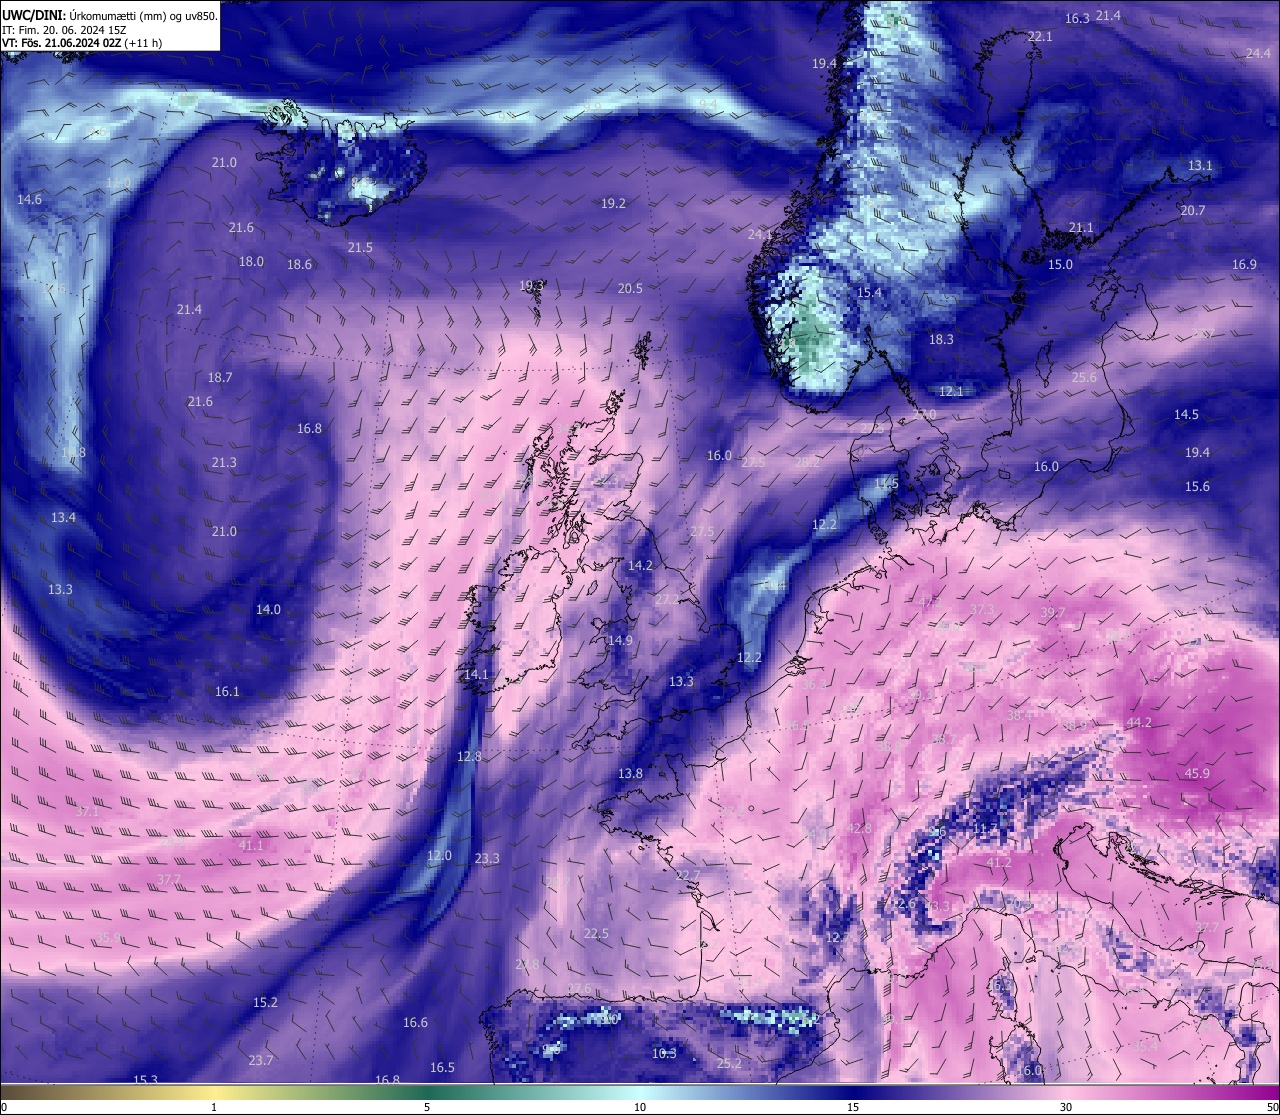Click the 15.0 value on the map
This screenshot has width=1280, height=1115.
pyautogui.click(x=1060, y=264)
